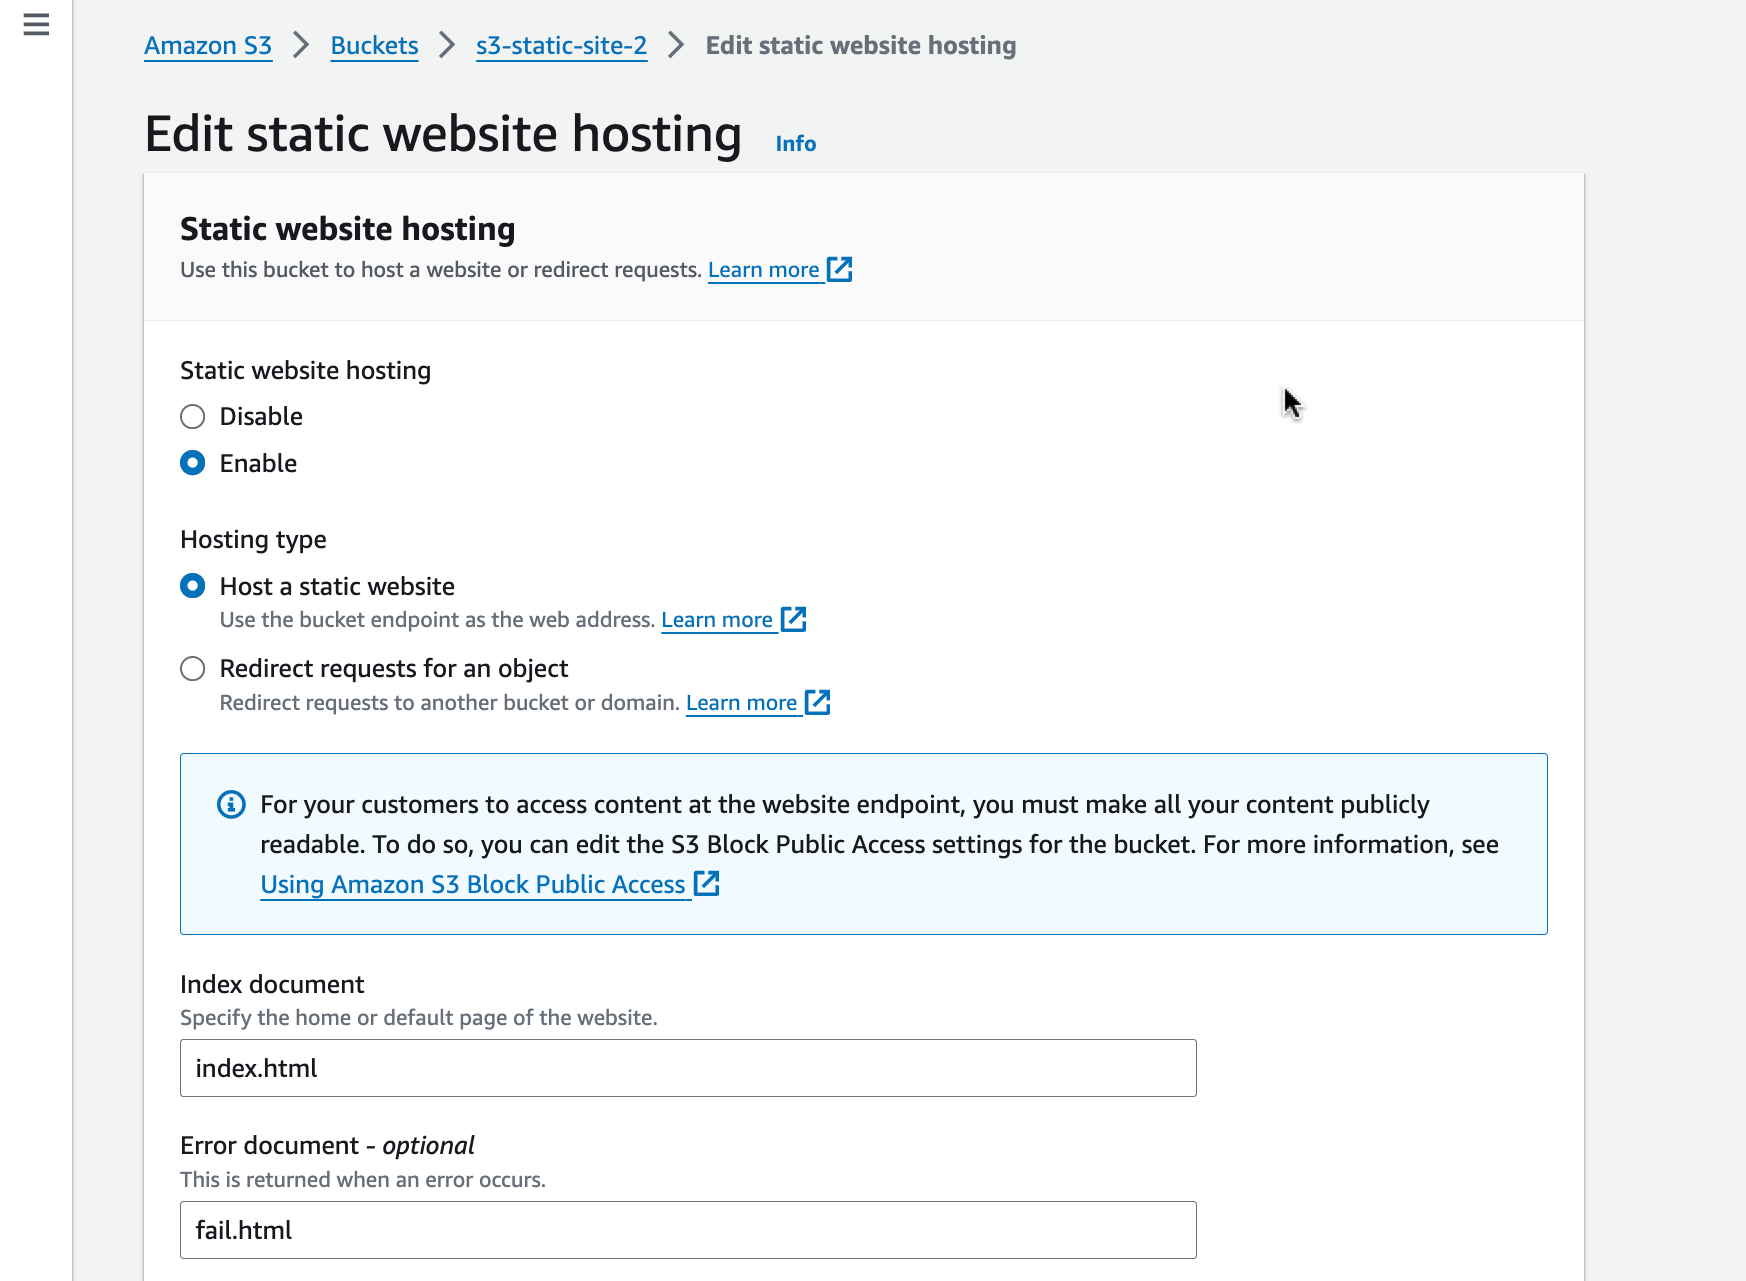
Task: Open s3-static-site-2 bucket breadcrumb
Action: 561,46
